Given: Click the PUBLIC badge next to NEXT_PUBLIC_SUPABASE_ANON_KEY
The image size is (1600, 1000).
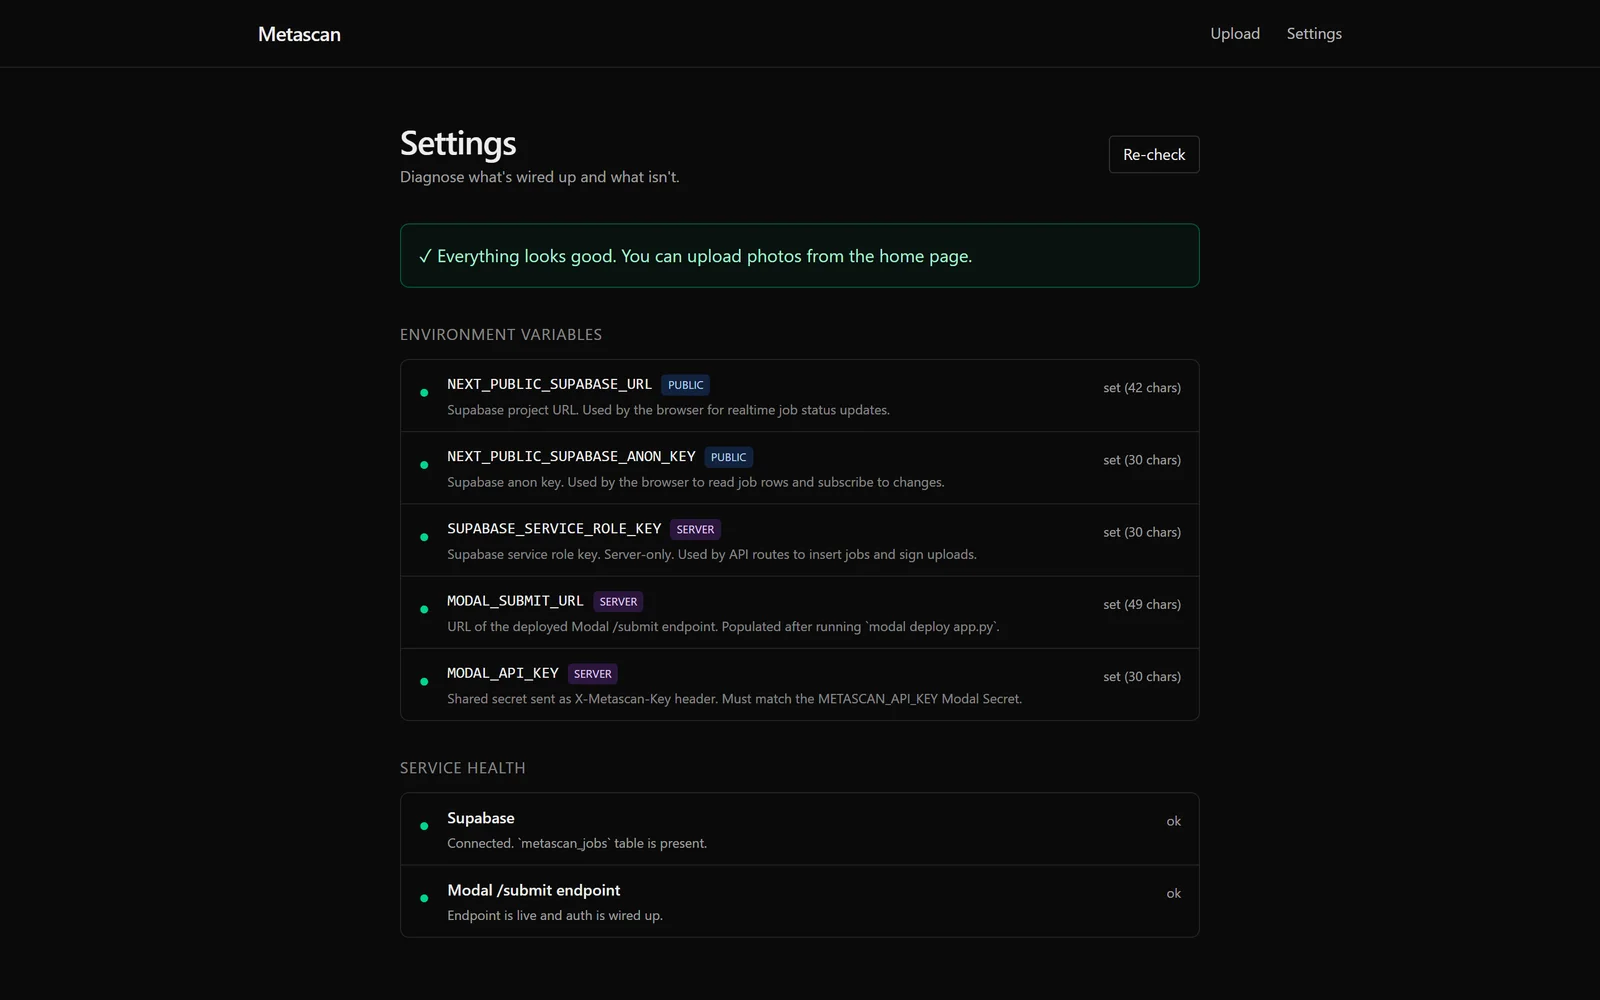Looking at the screenshot, I should click(x=729, y=457).
